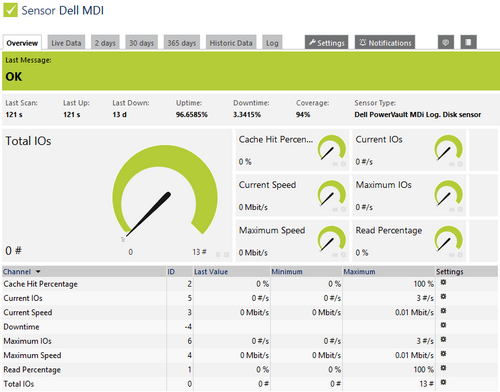Click the Maximum IOs channel name in table
This screenshot has width=500, height=392.
coord(27,341)
